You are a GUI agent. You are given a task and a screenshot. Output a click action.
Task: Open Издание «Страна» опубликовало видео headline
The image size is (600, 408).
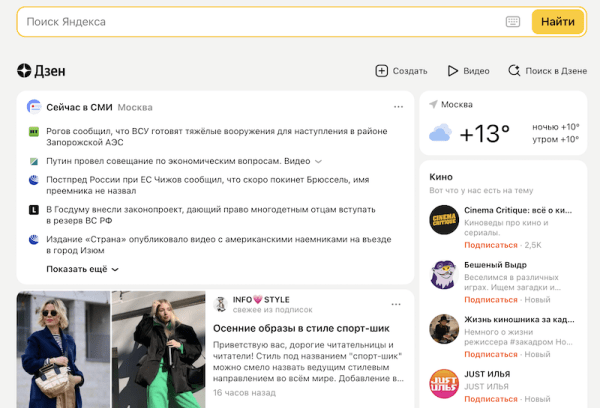(218, 245)
